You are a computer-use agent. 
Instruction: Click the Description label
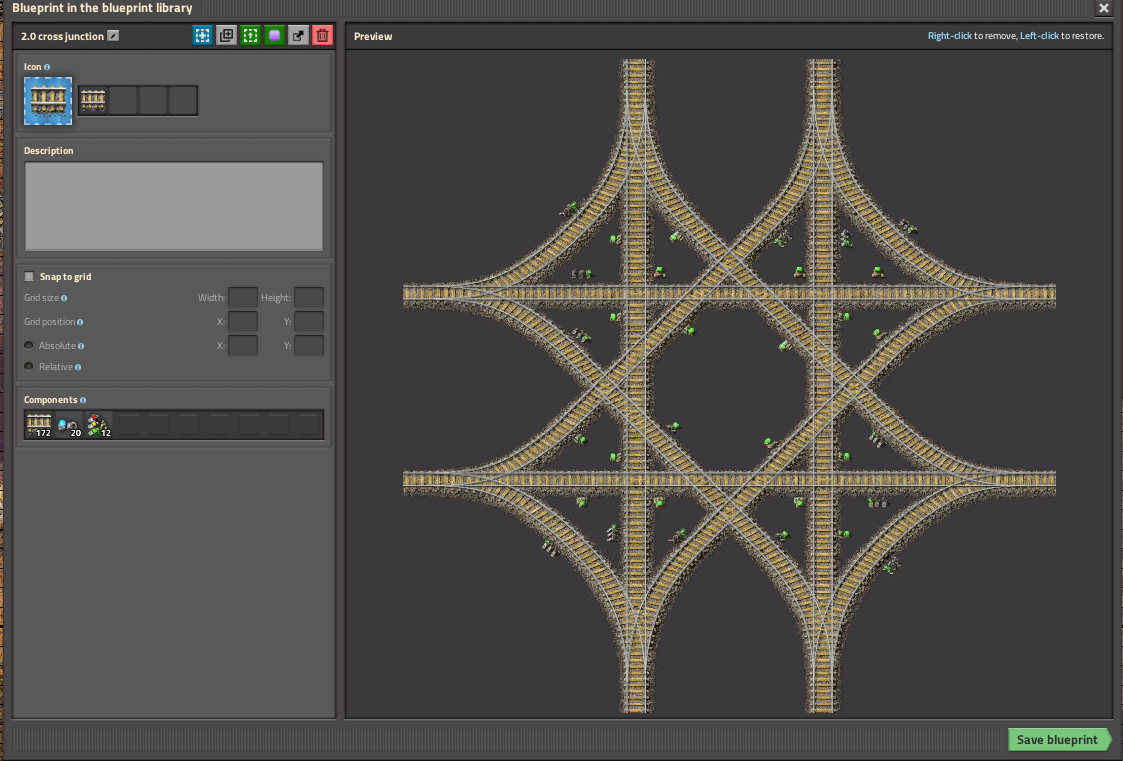coord(49,151)
